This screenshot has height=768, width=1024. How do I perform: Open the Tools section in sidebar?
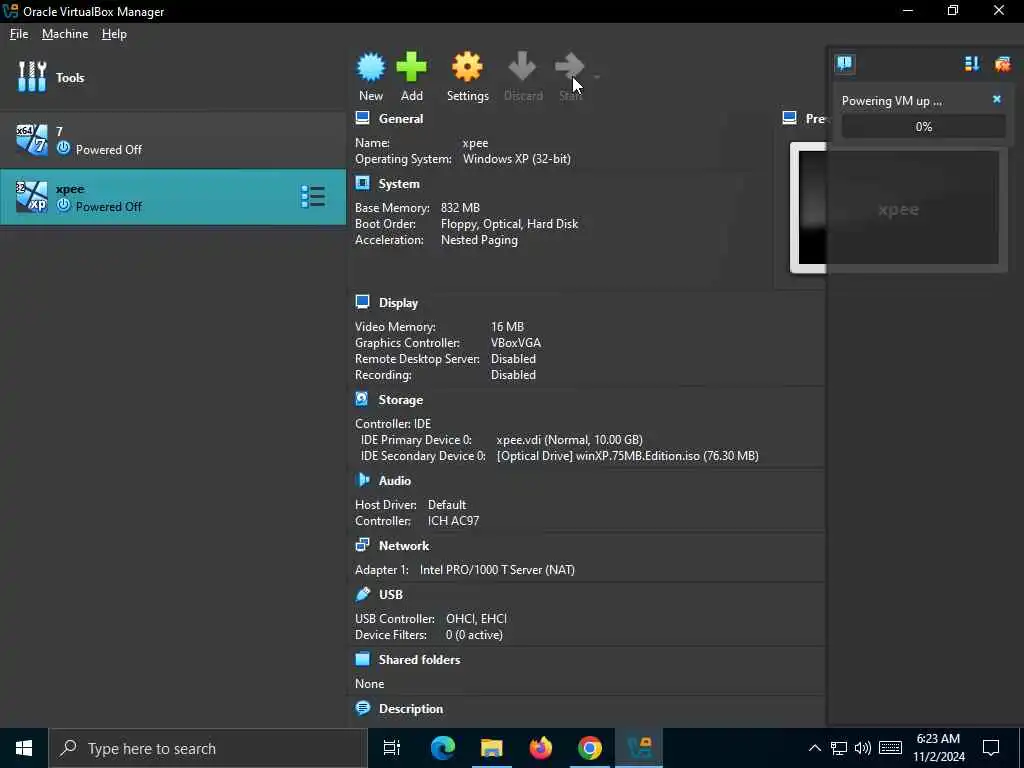172,78
